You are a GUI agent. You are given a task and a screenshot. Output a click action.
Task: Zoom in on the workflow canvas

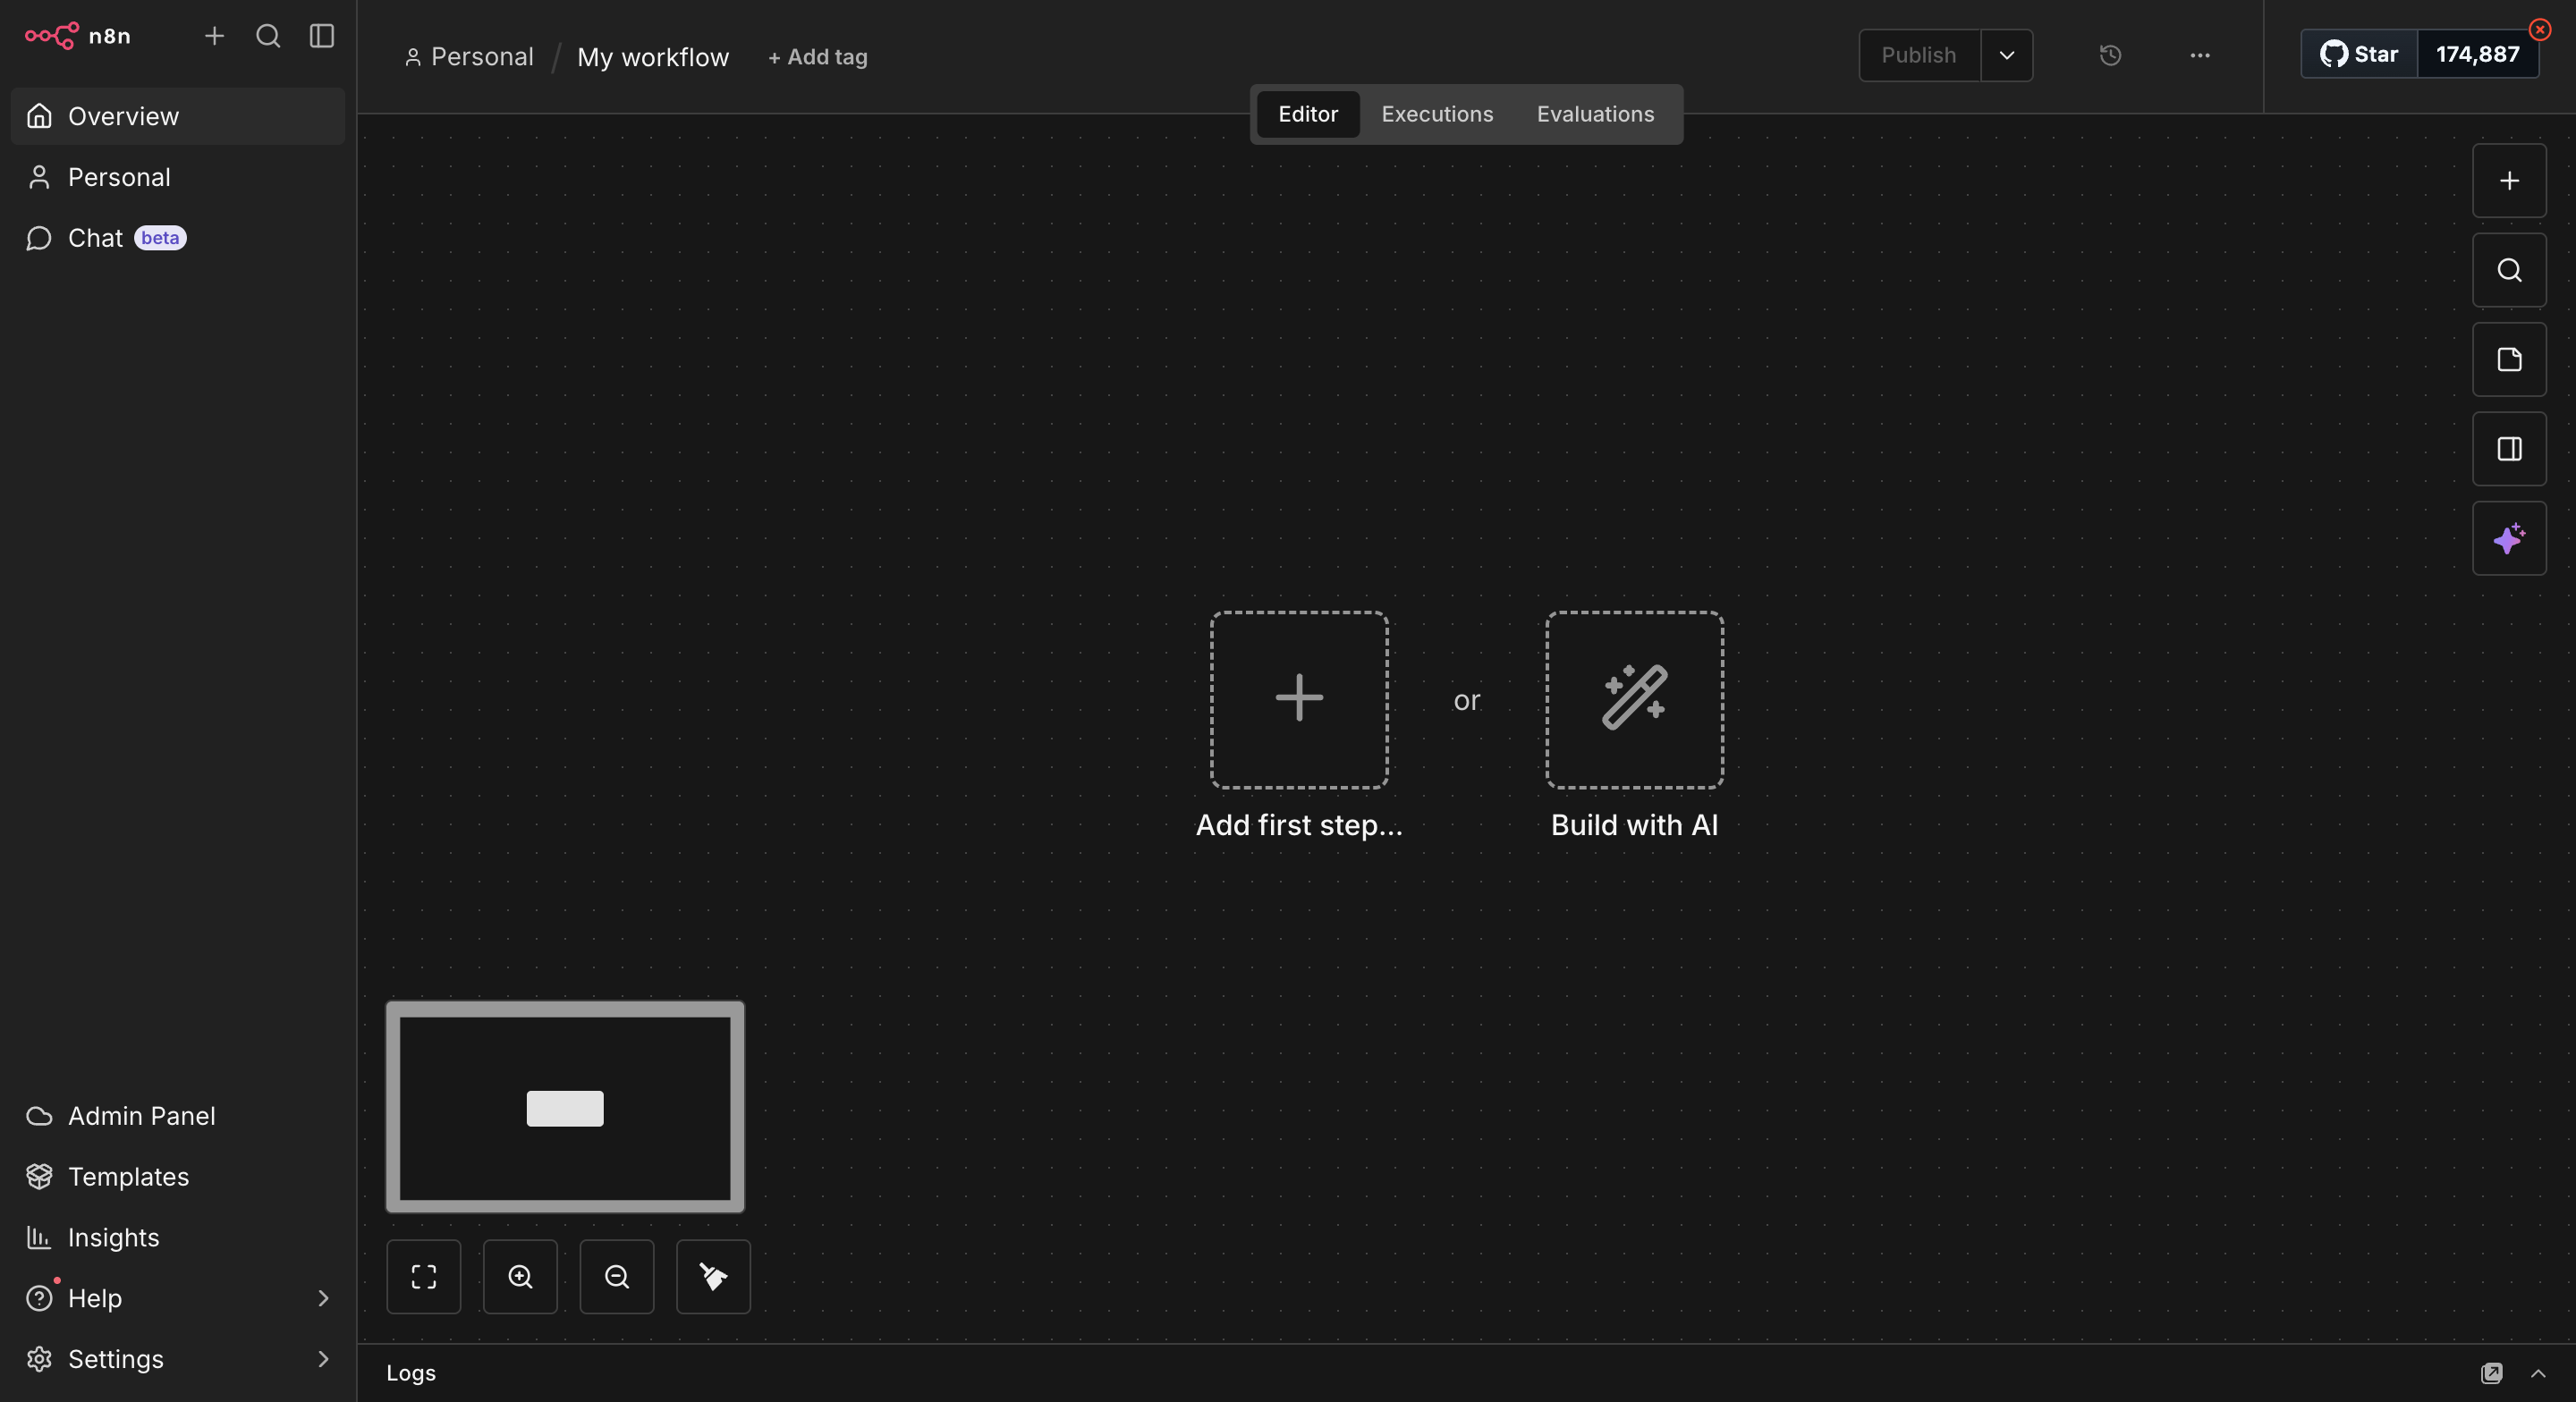point(520,1277)
